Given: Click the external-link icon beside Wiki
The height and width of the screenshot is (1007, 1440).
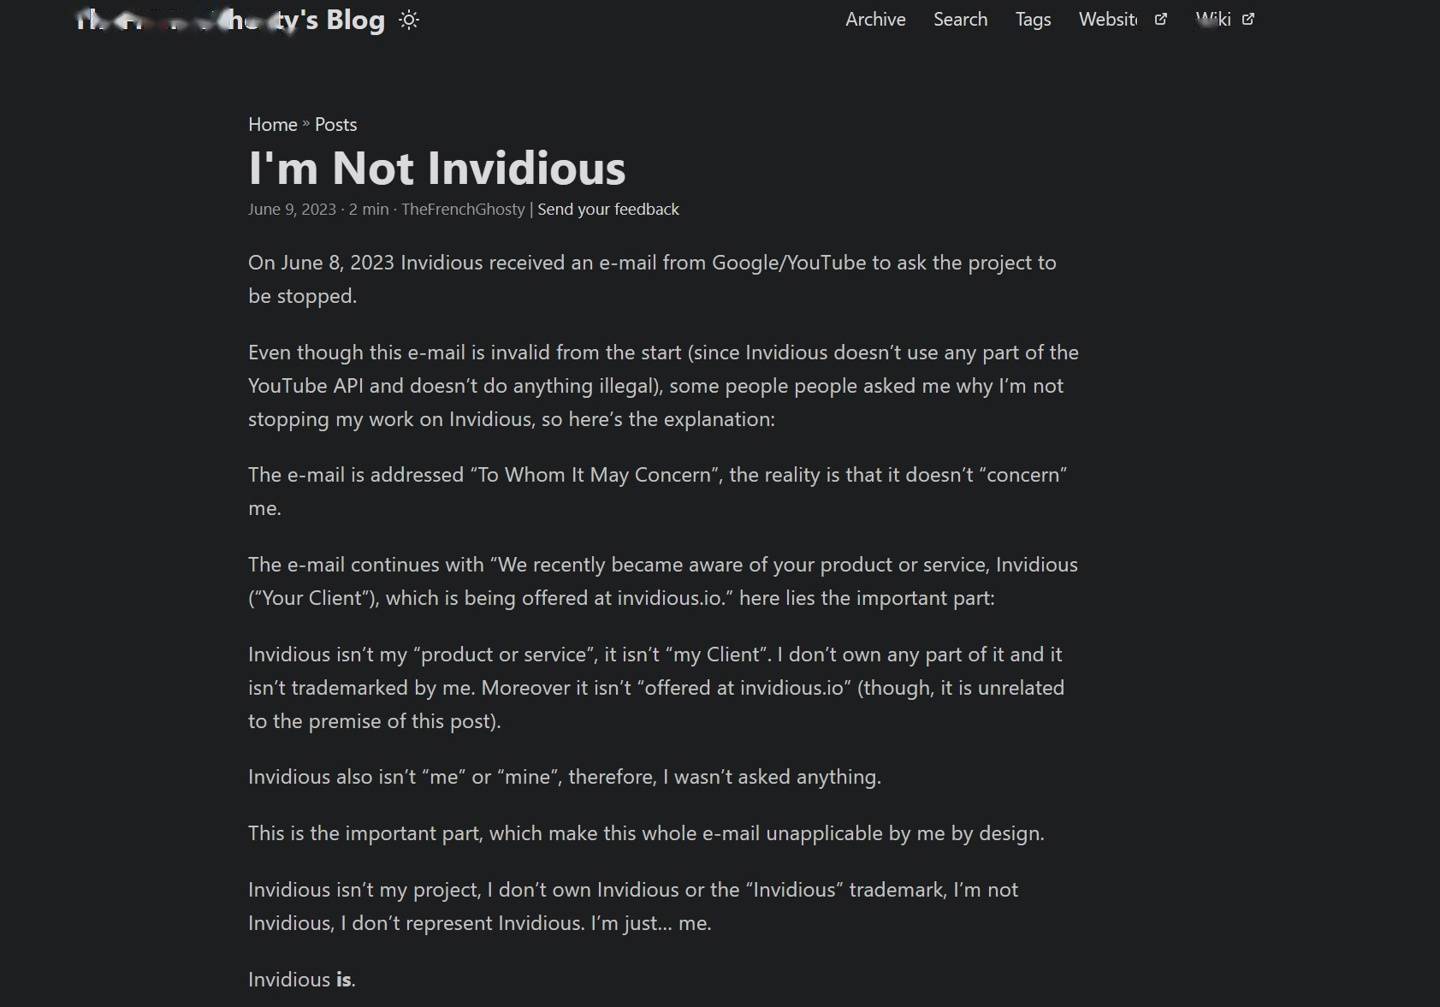Looking at the screenshot, I should (1248, 19).
